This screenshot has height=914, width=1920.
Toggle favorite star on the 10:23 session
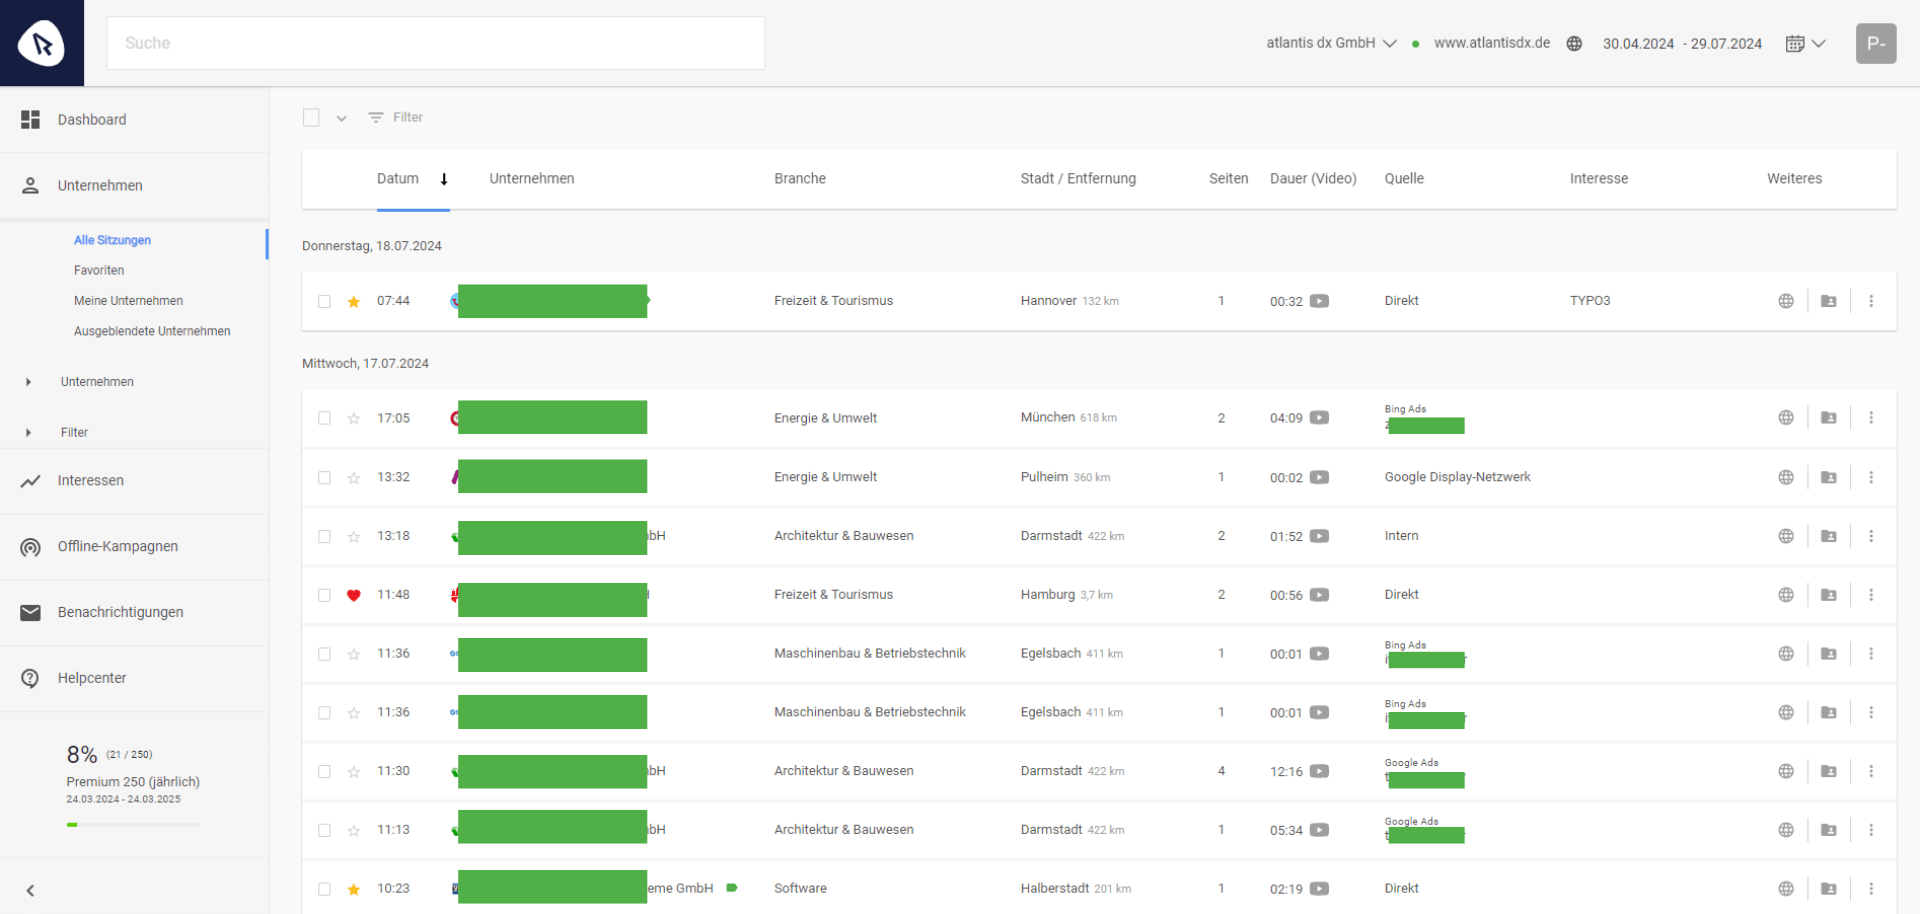tap(353, 889)
